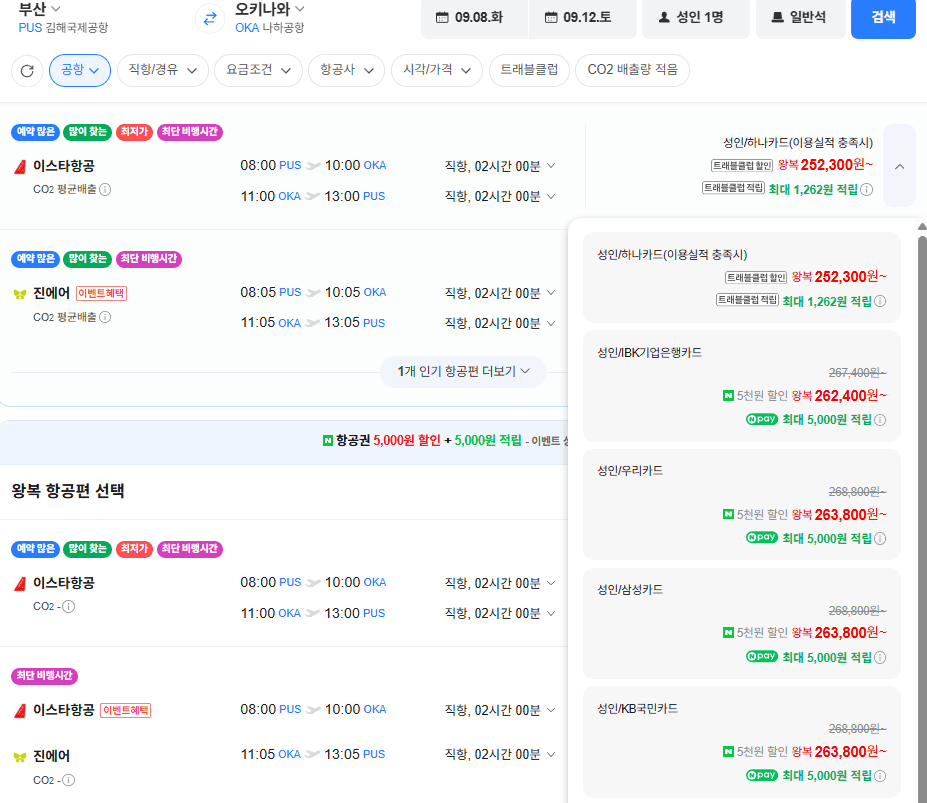
Task: Click calendar icon in 09.08.화 field
Action: [442, 18]
